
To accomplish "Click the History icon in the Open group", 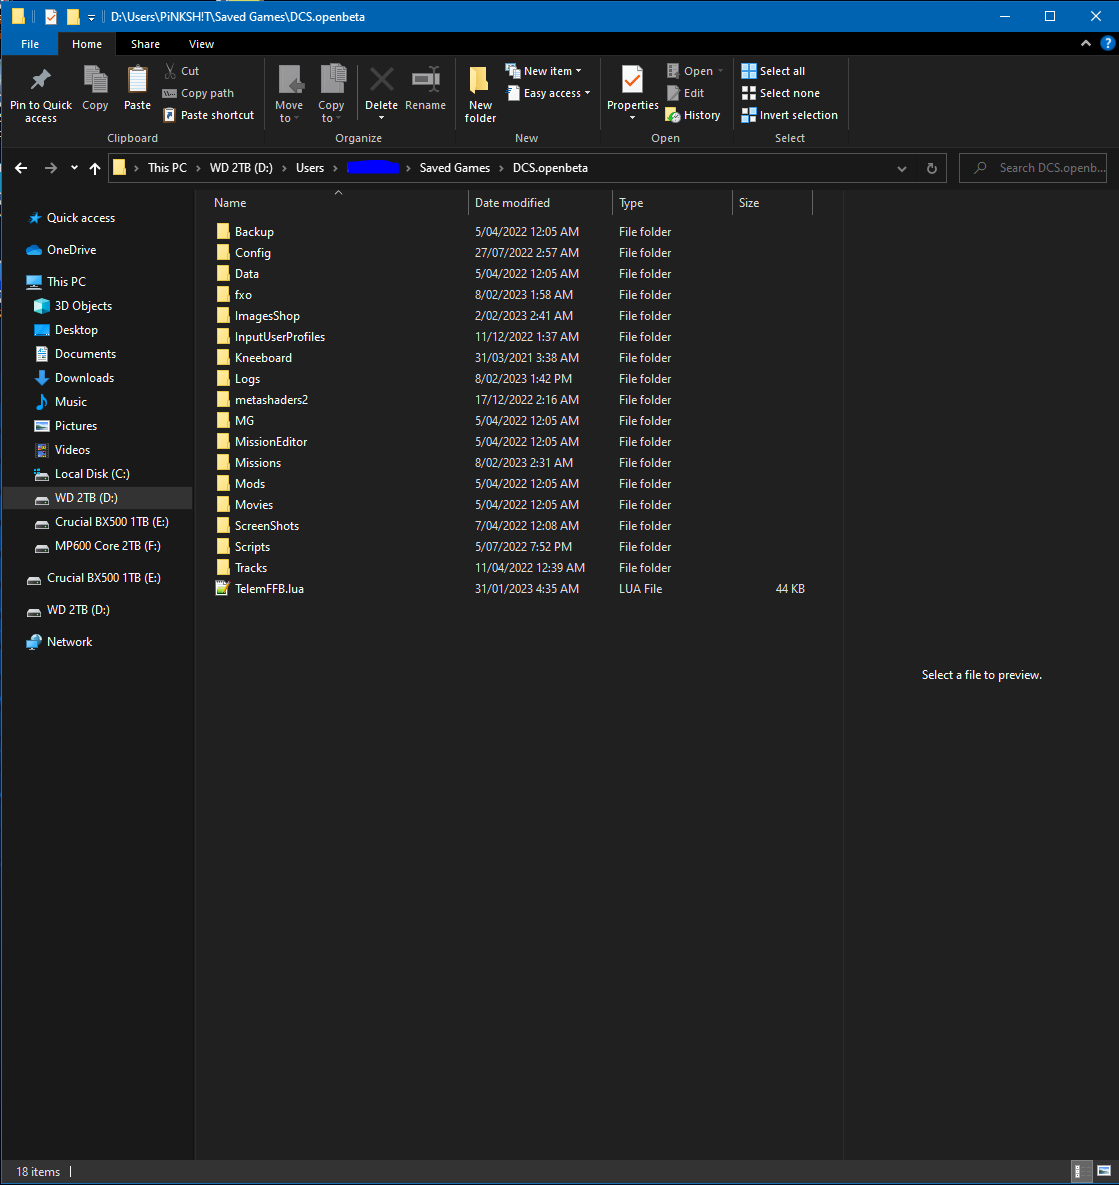I will coord(693,114).
